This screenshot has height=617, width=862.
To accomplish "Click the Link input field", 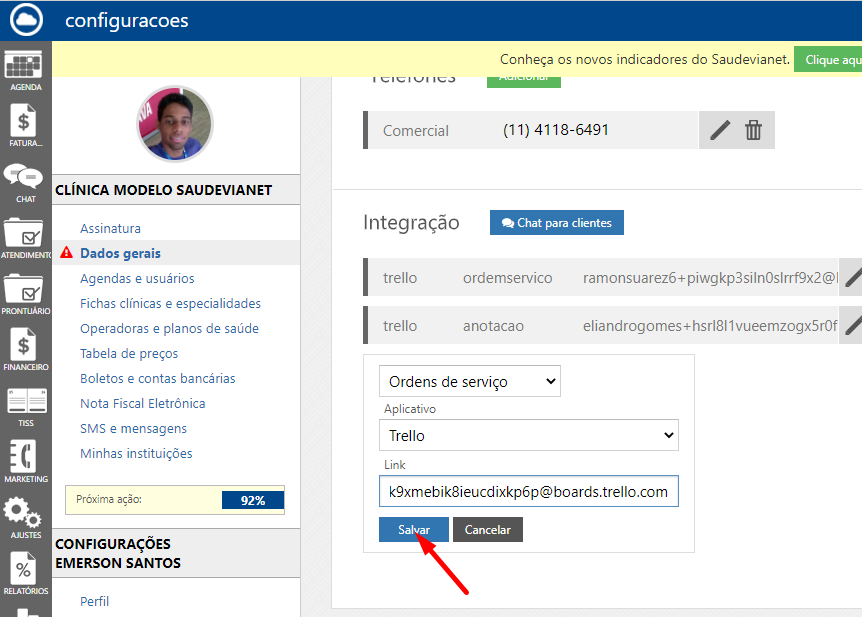I will (529, 491).
